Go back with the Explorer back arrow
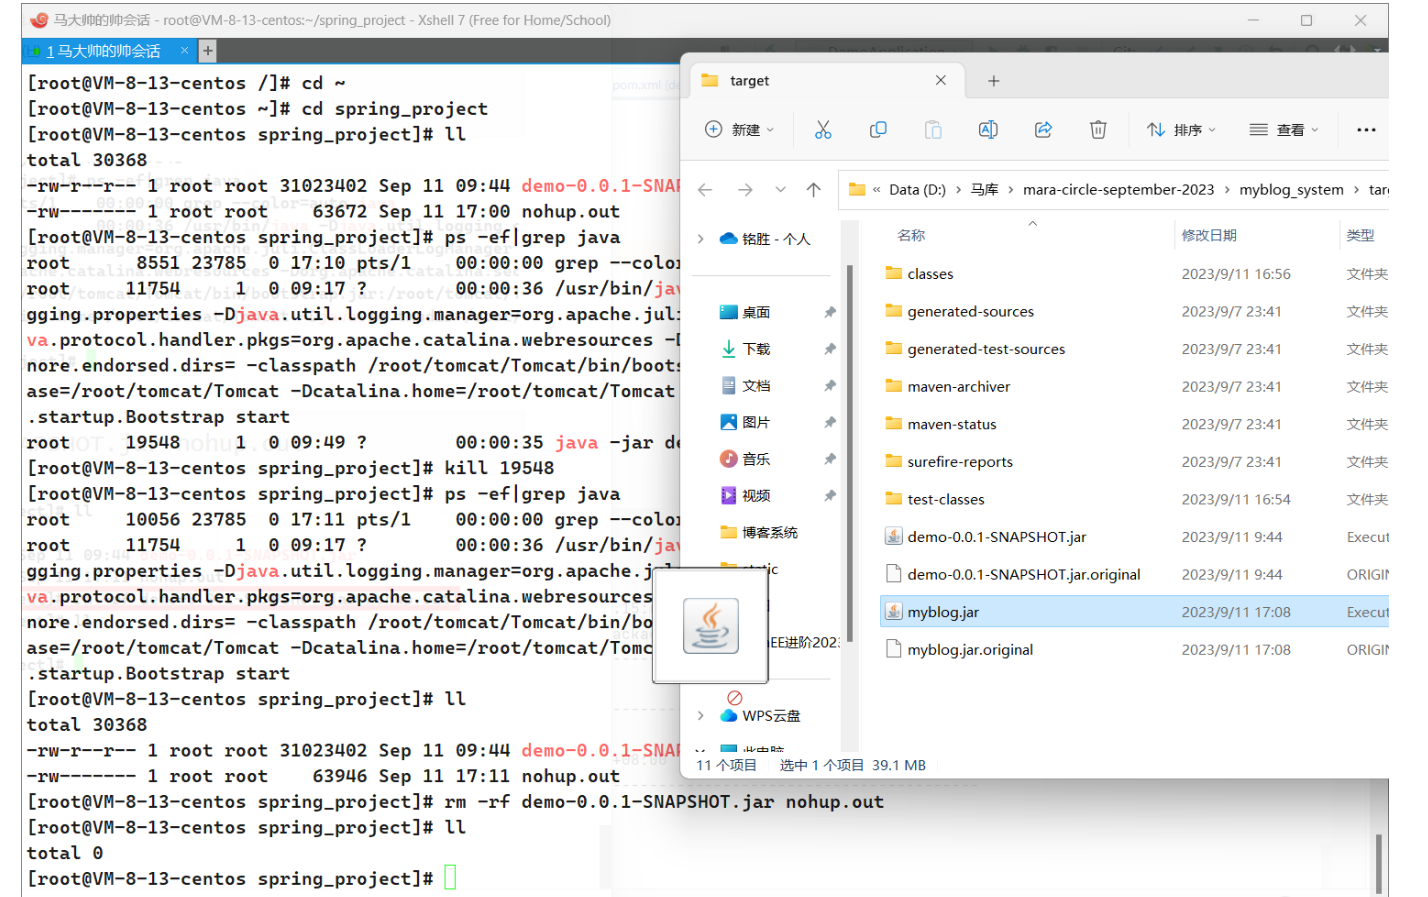 point(705,189)
